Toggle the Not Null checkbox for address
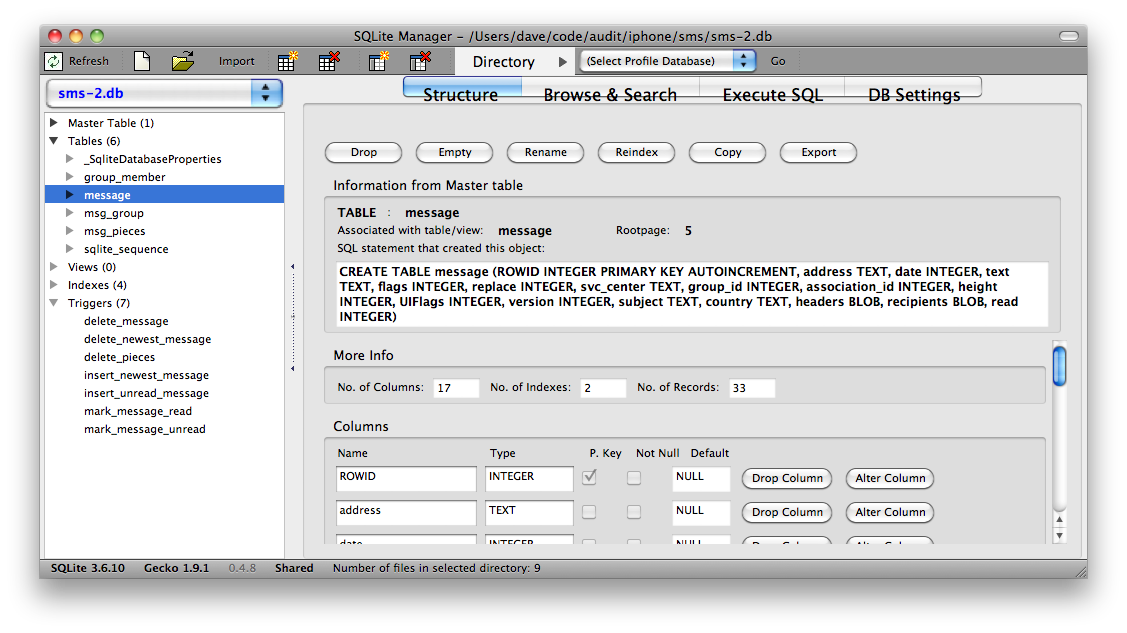The width and height of the screenshot is (1127, 633). pyautogui.click(x=633, y=512)
